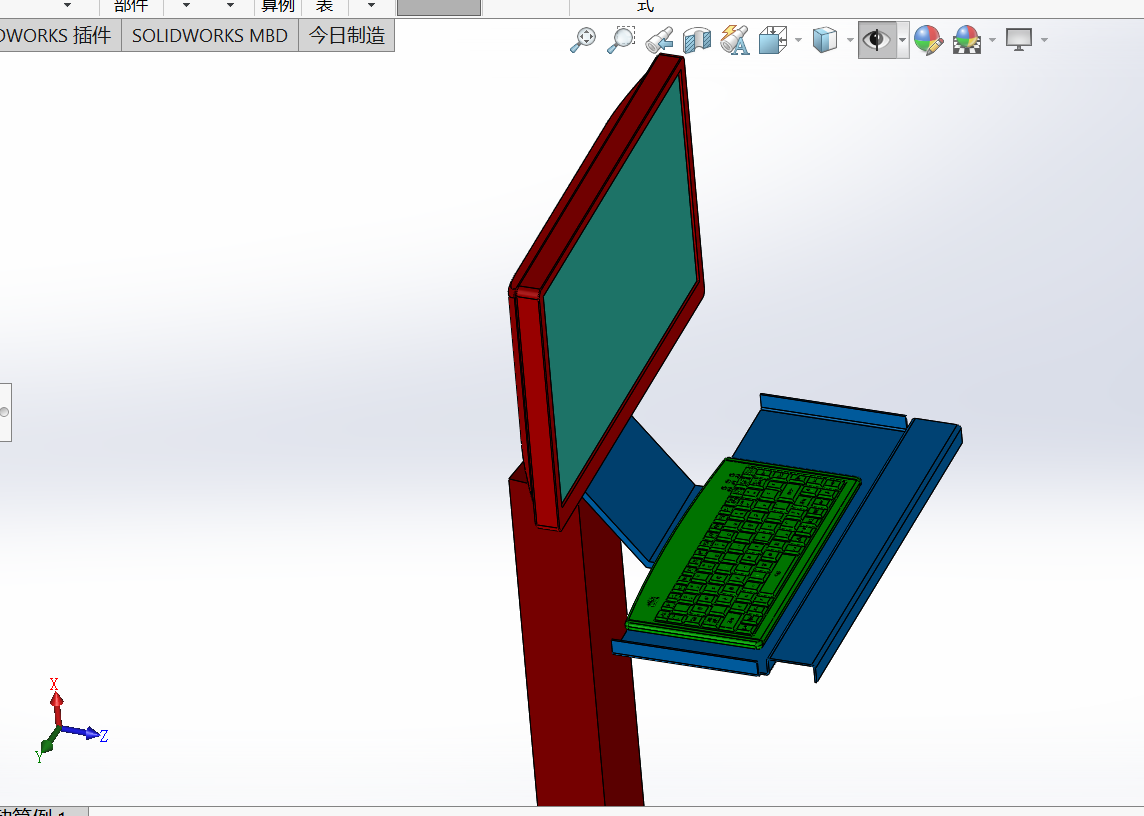Screen dimensions: 1144x816
Task: Select the green keyboard model
Action: point(744,551)
